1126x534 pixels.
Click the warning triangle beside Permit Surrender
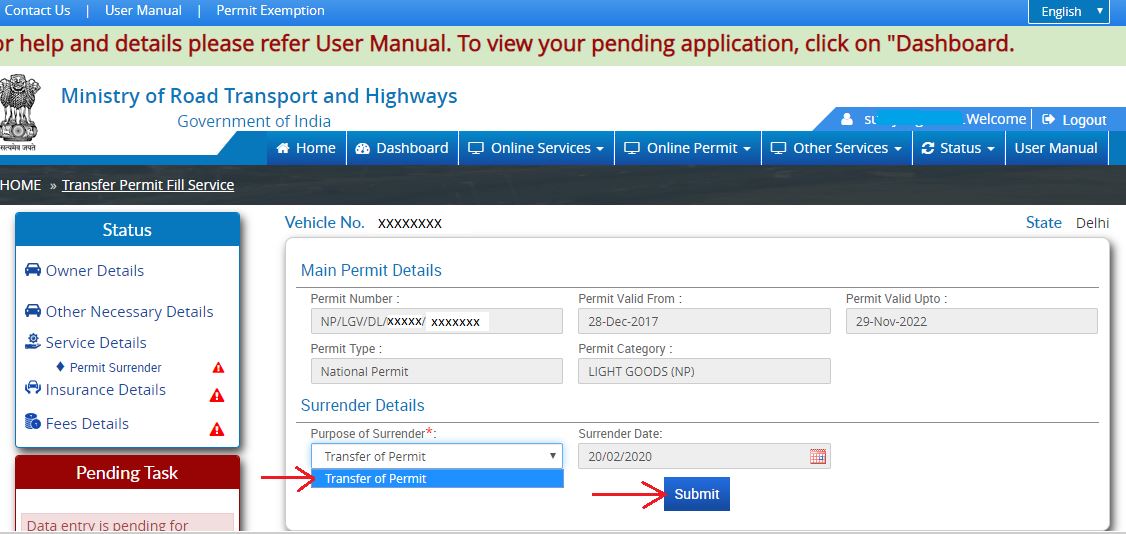(x=218, y=367)
